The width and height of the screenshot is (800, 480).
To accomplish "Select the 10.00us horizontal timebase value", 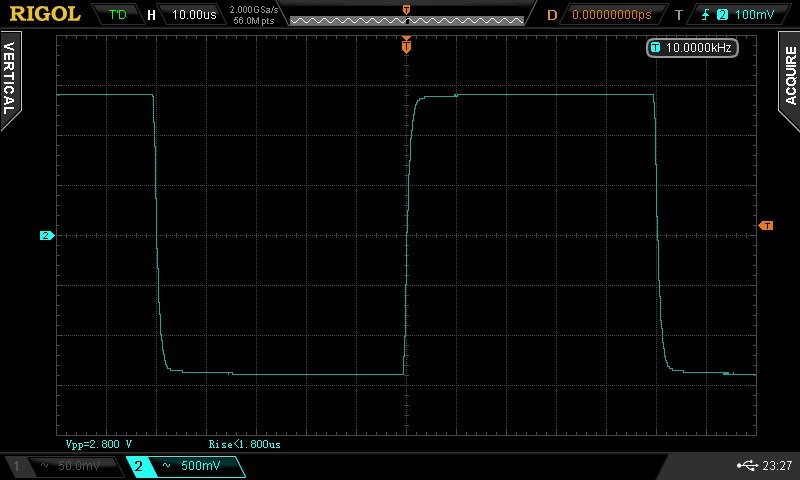I will pyautogui.click(x=194, y=14).
